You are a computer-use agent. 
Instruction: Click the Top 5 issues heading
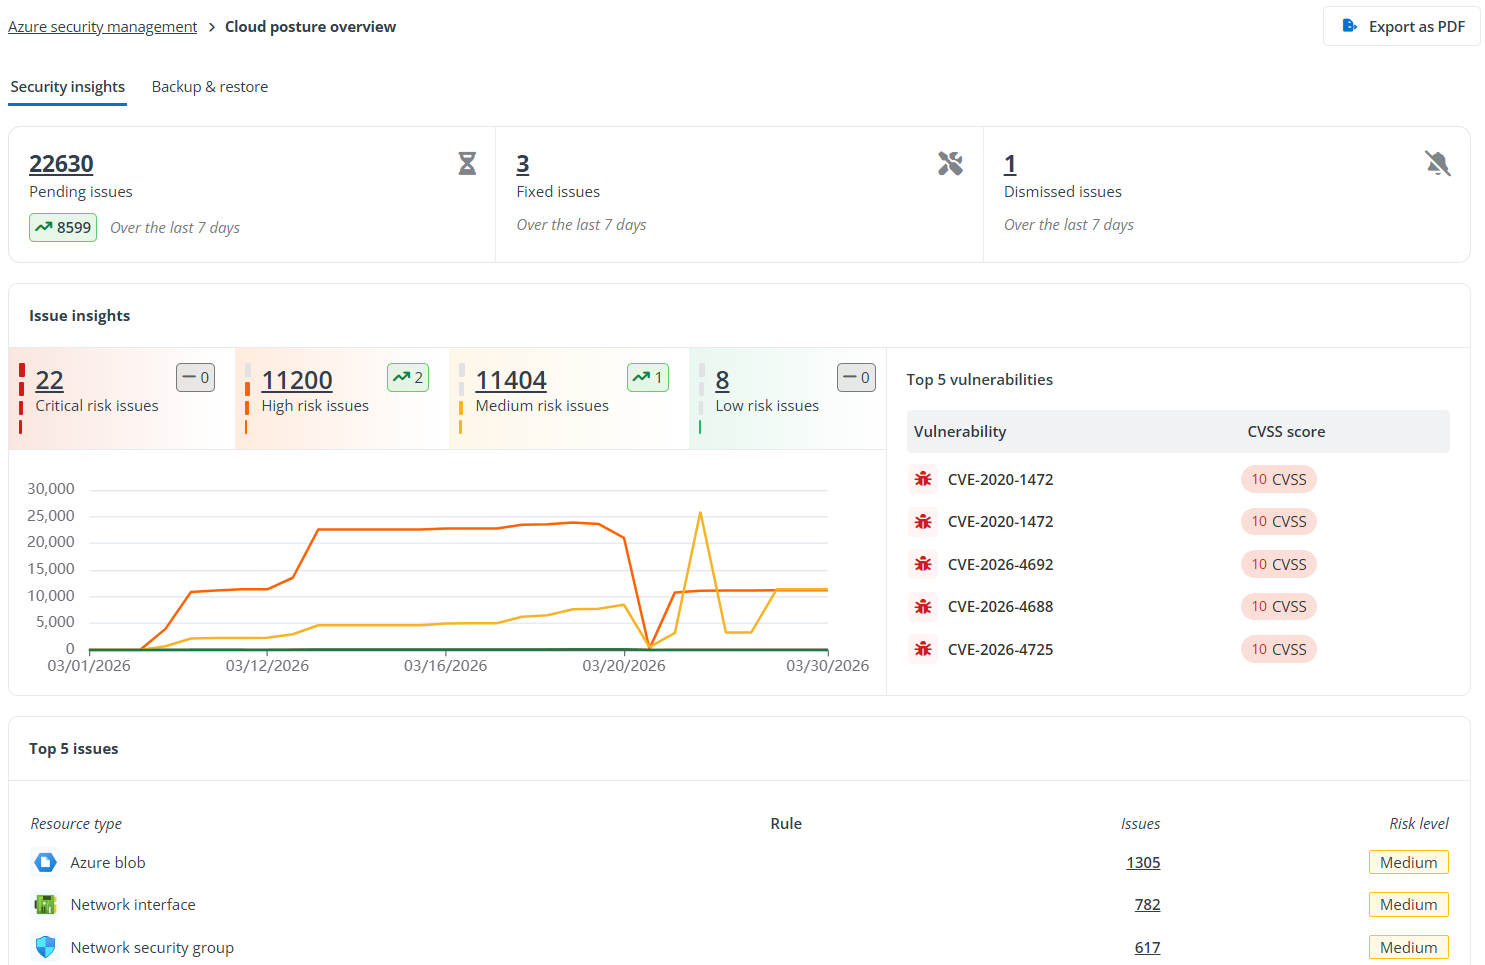pos(74,749)
